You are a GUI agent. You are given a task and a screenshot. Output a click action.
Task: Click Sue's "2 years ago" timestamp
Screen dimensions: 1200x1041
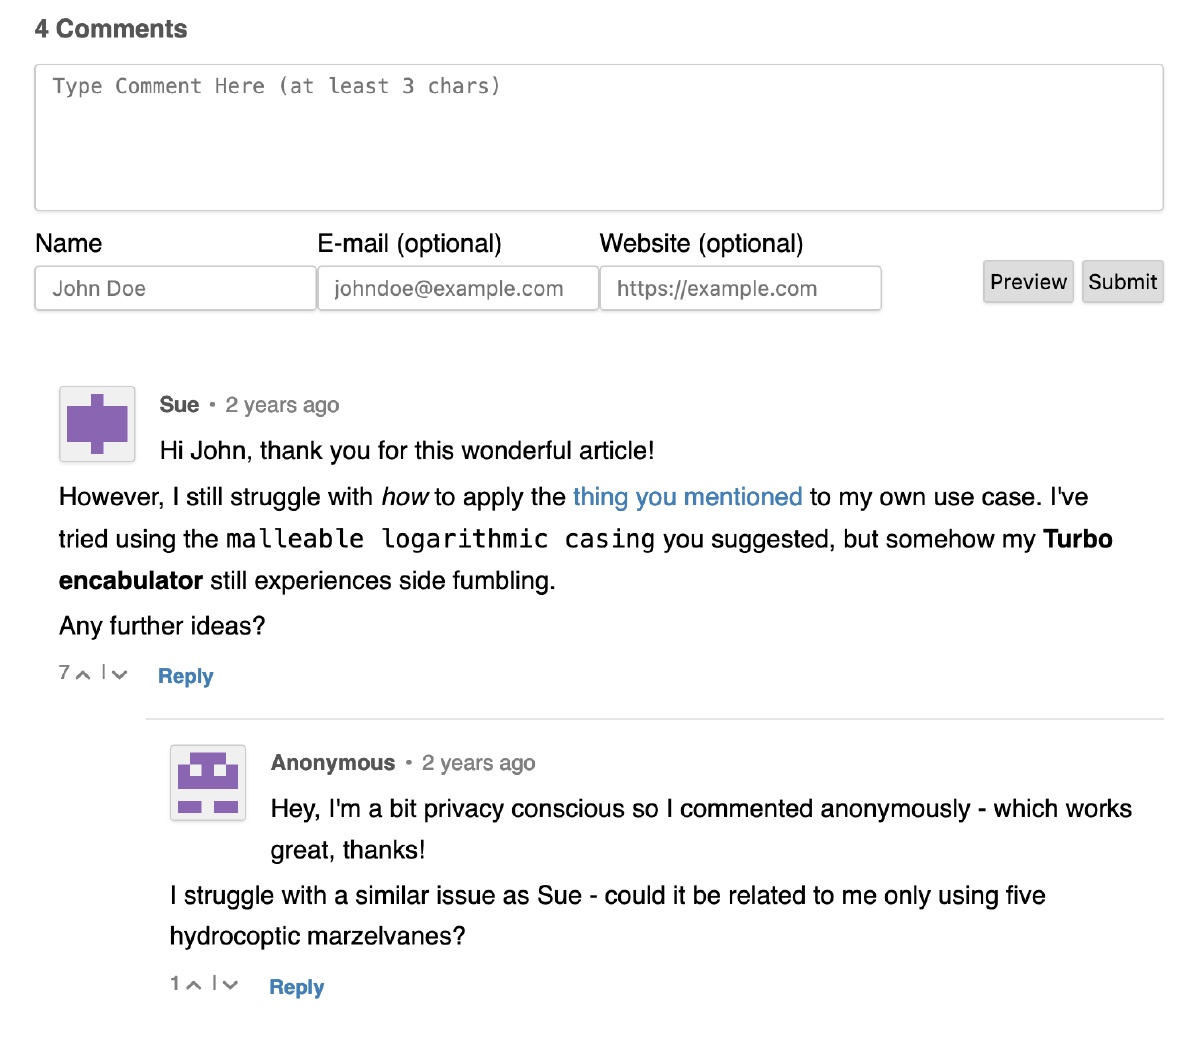[x=282, y=405]
